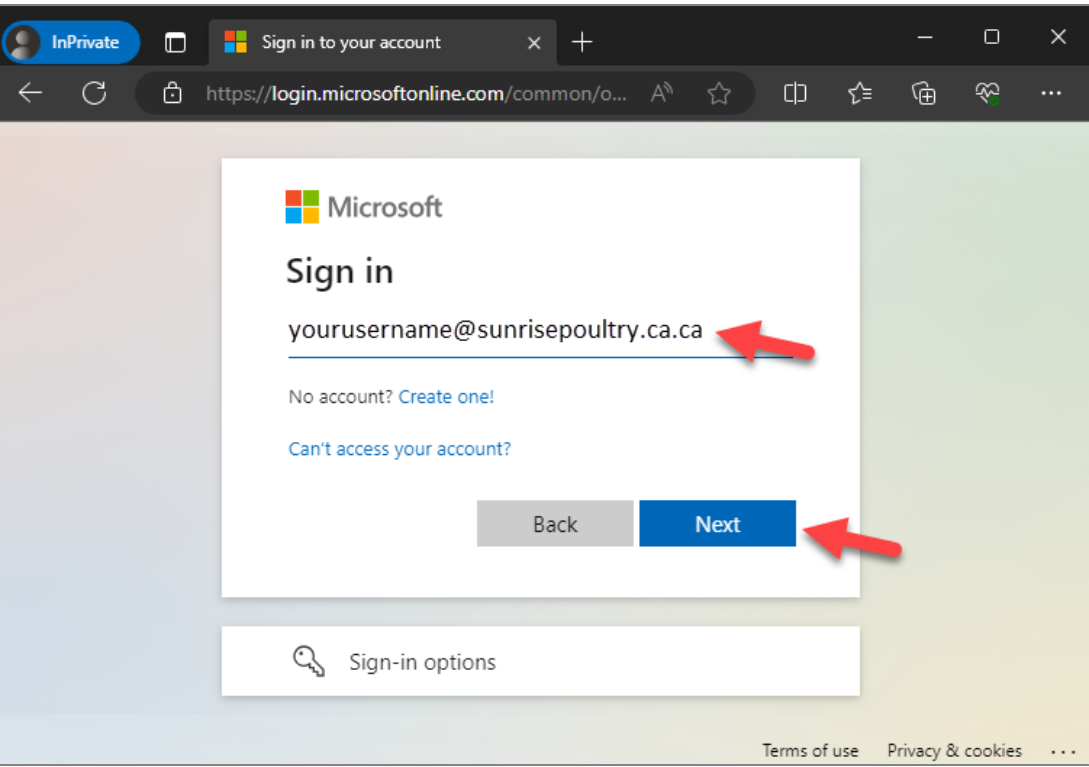
Task: View site information via the lock icon
Action: click(172, 93)
